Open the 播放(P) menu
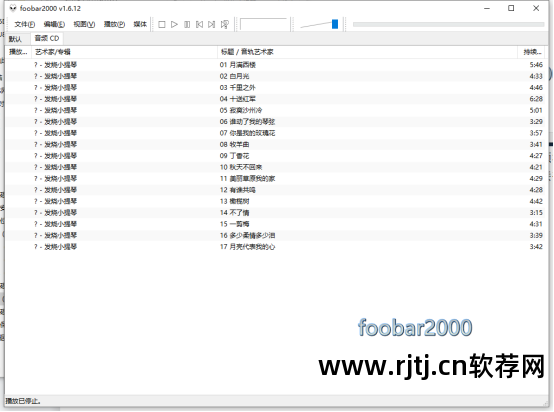 point(114,24)
